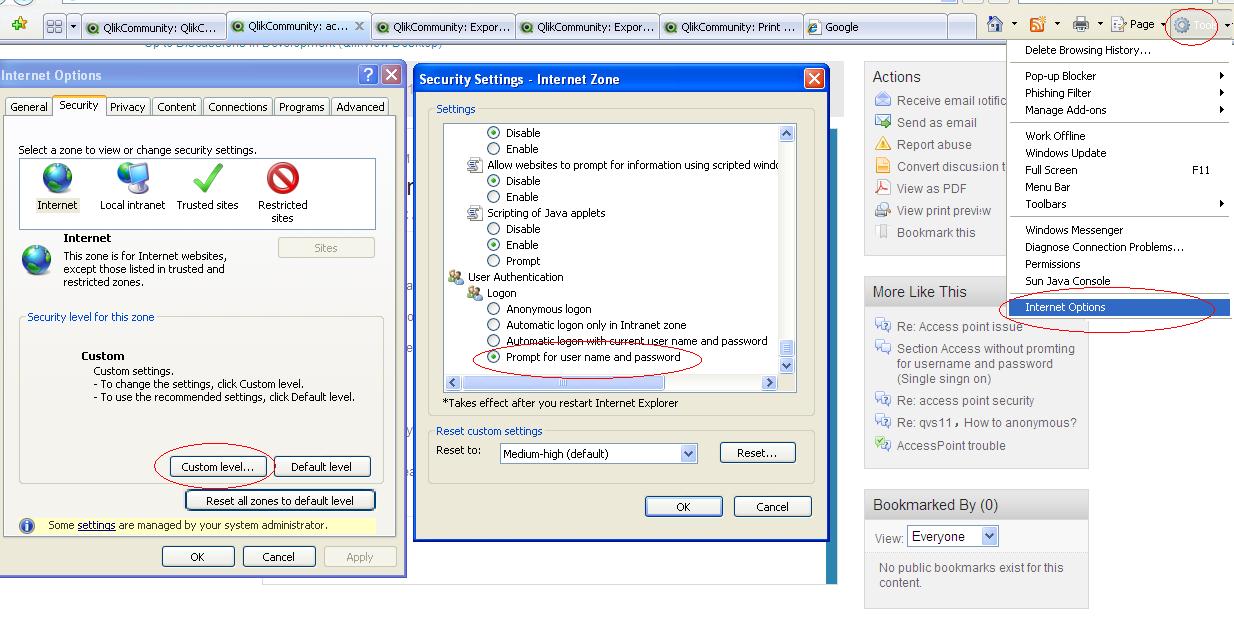Click the Home icon in the command bar
The image size is (1234, 621).
(995, 24)
